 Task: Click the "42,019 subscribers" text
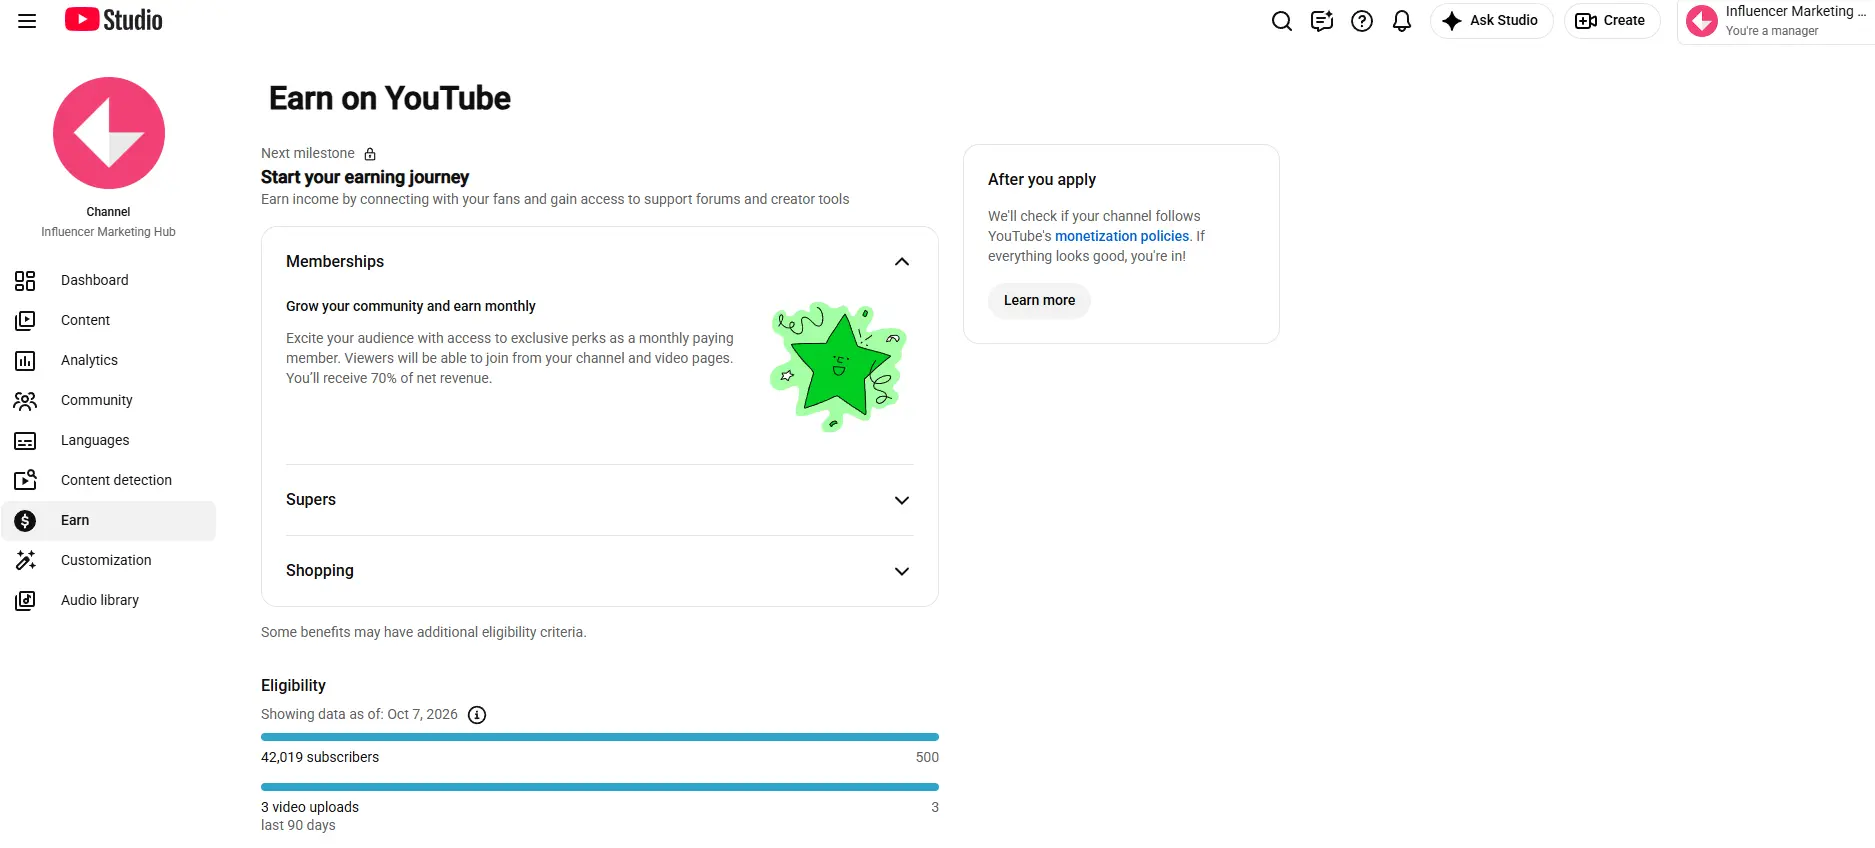[x=320, y=757]
